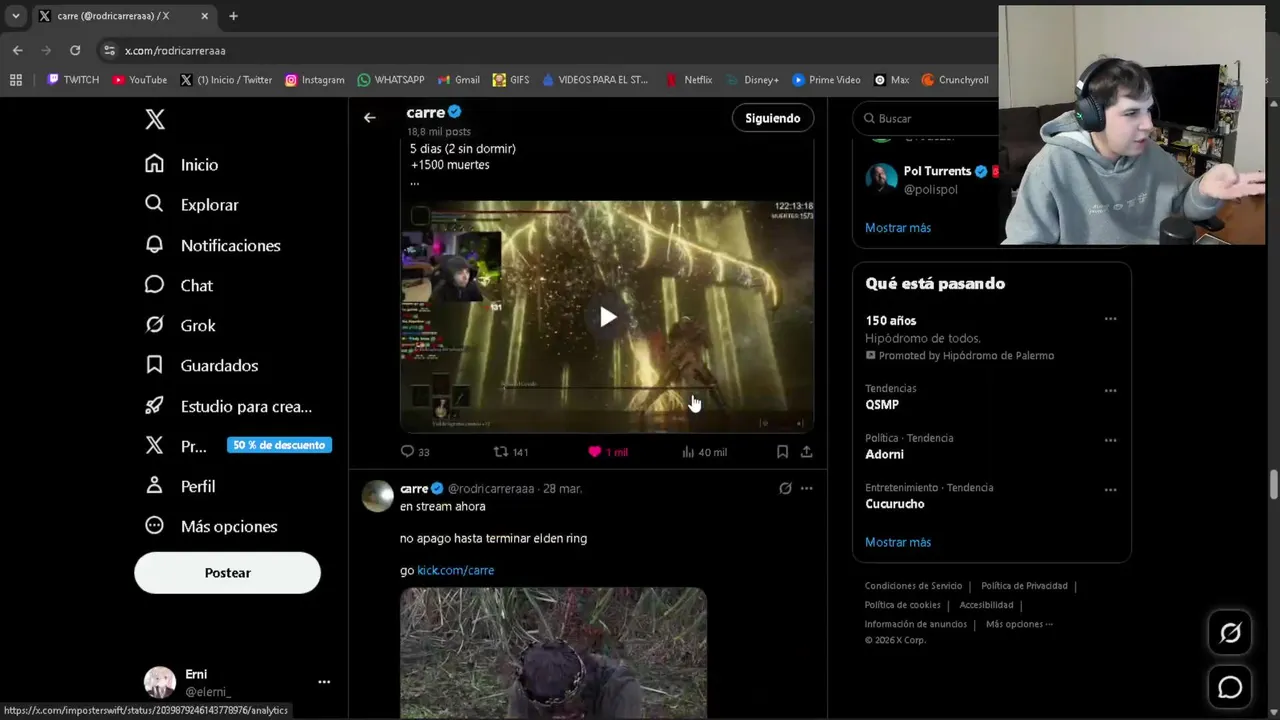The width and height of the screenshot is (1280, 720).
Task: Open account menu dots next to Erni
Action: point(324,682)
